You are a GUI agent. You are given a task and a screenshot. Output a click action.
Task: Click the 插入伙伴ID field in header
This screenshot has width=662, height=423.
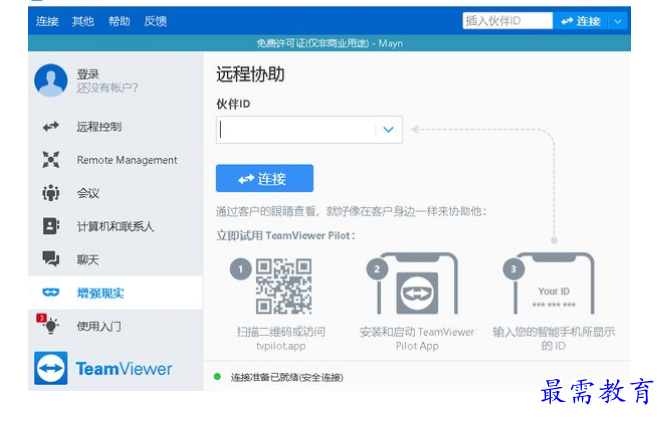coord(507,21)
